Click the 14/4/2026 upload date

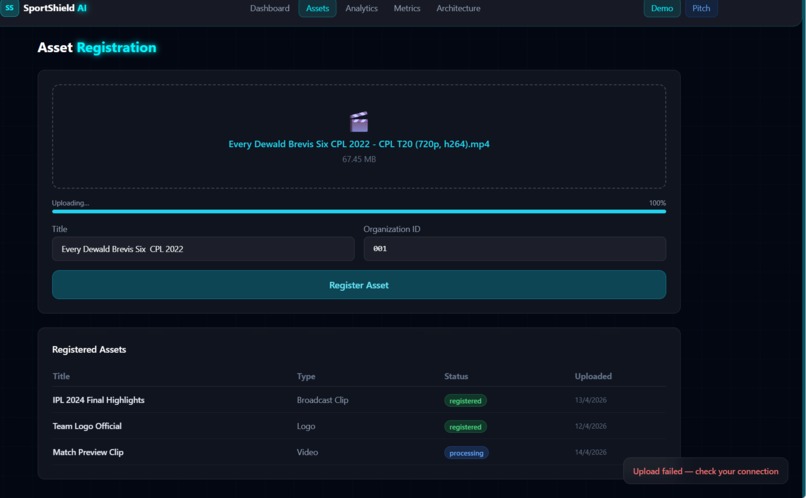(x=591, y=452)
